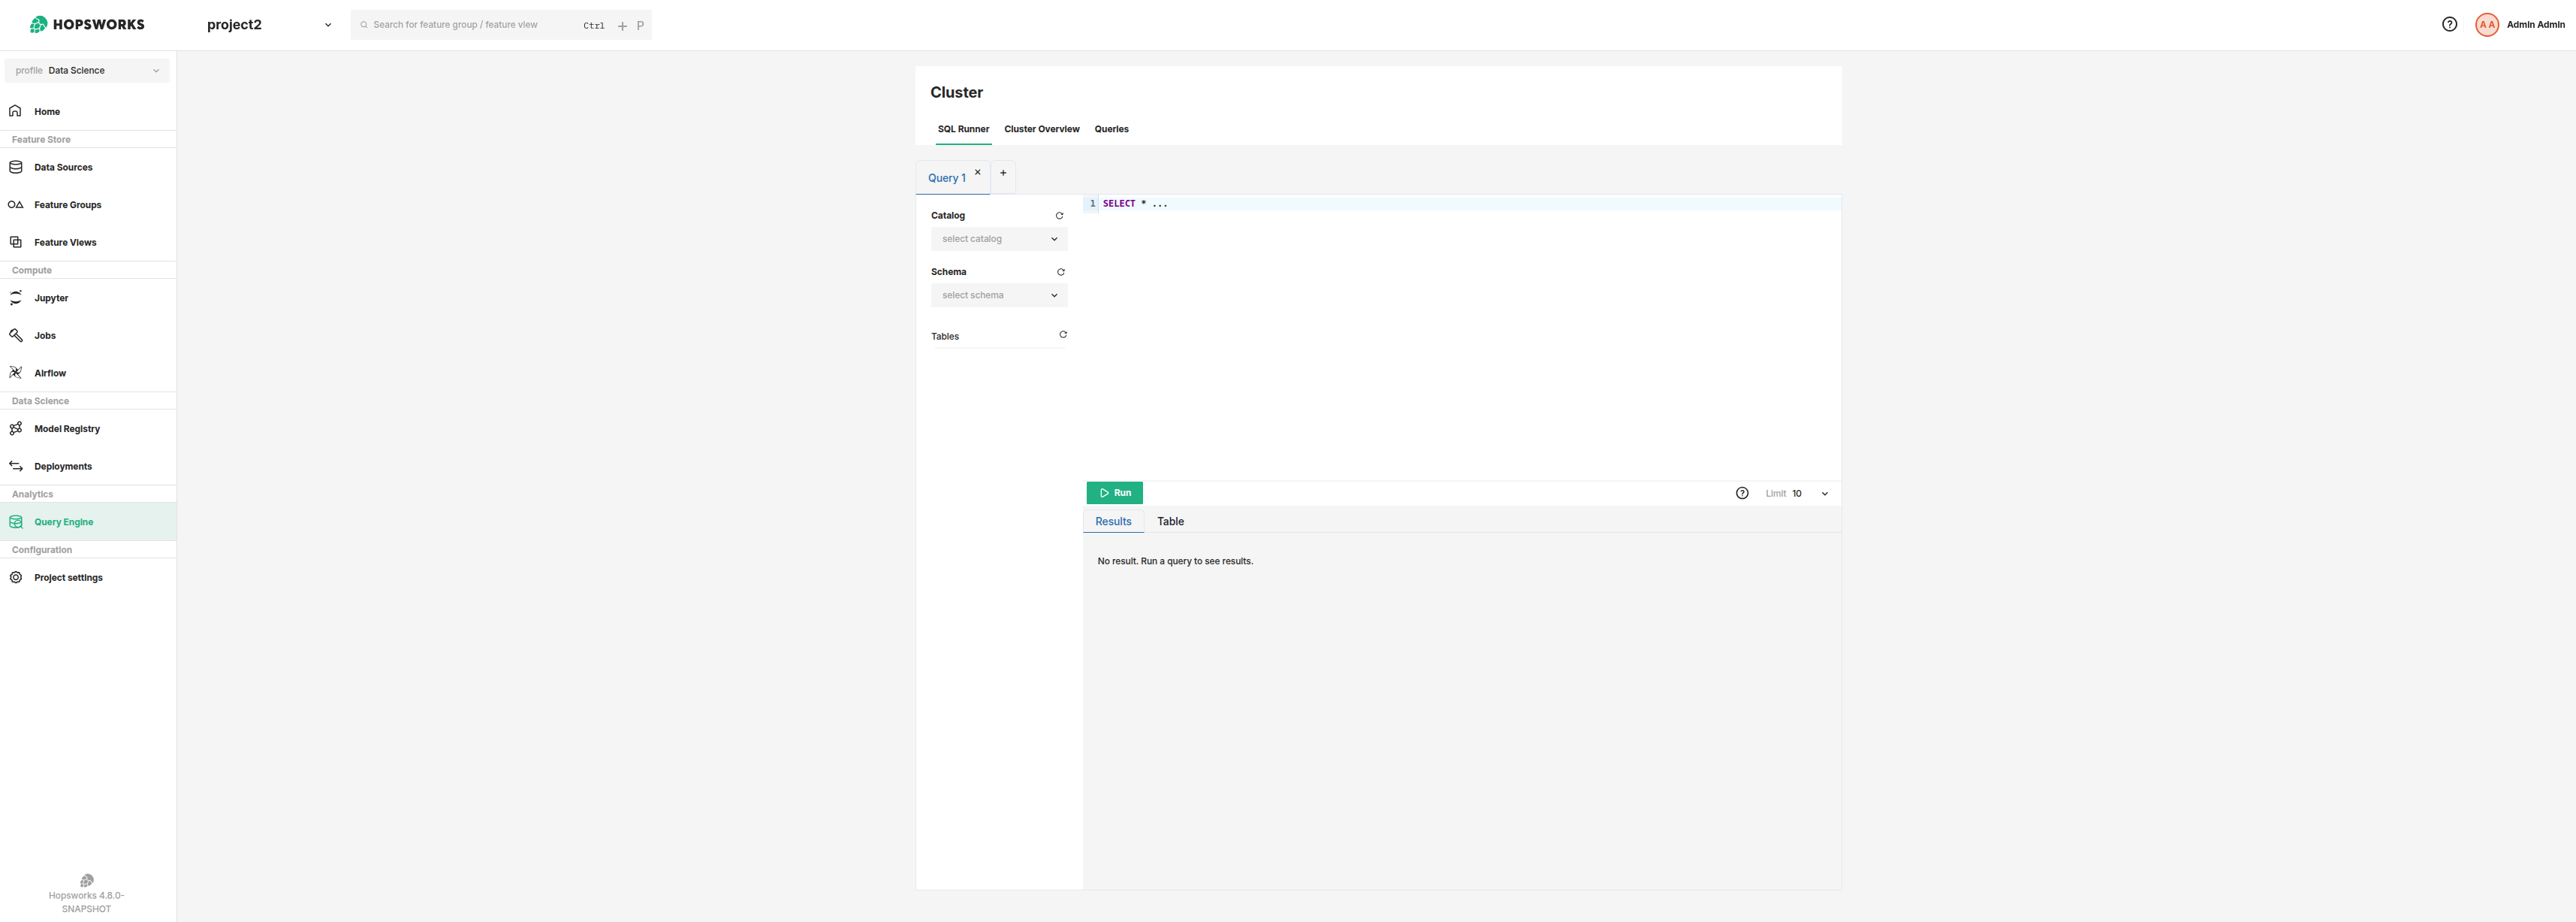
Task: Refresh the Tables list
Action: [x=1063, y=334]
